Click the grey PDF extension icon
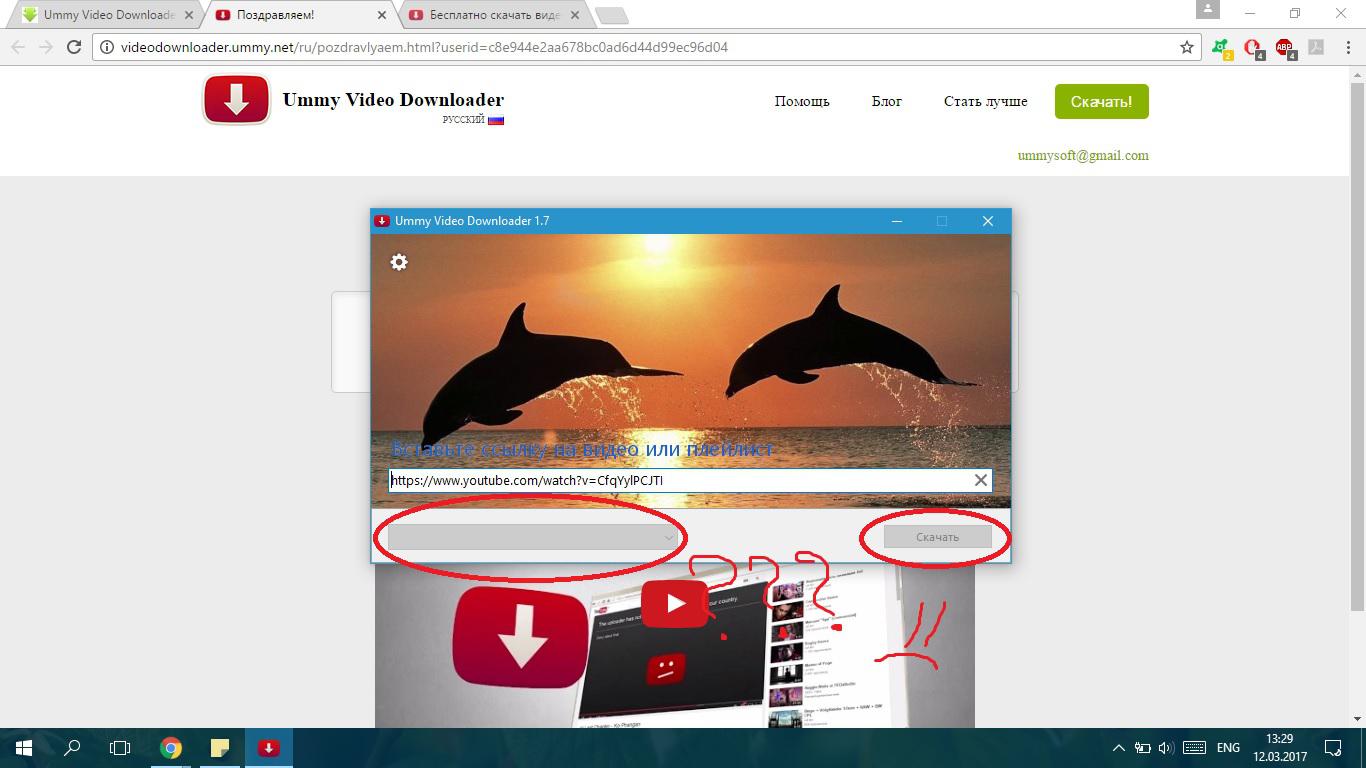This screenshot has height=768, width=1366. (1317, 47)
